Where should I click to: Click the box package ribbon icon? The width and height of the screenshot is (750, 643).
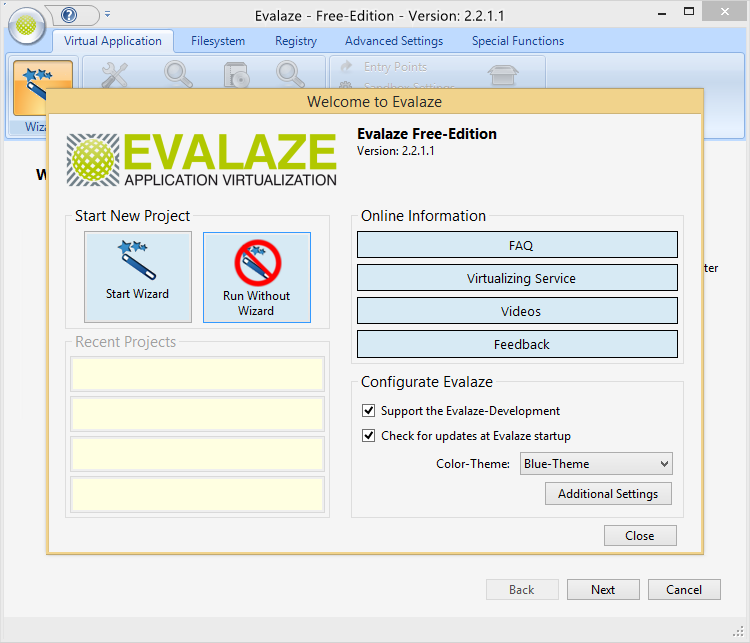point(503,76)
